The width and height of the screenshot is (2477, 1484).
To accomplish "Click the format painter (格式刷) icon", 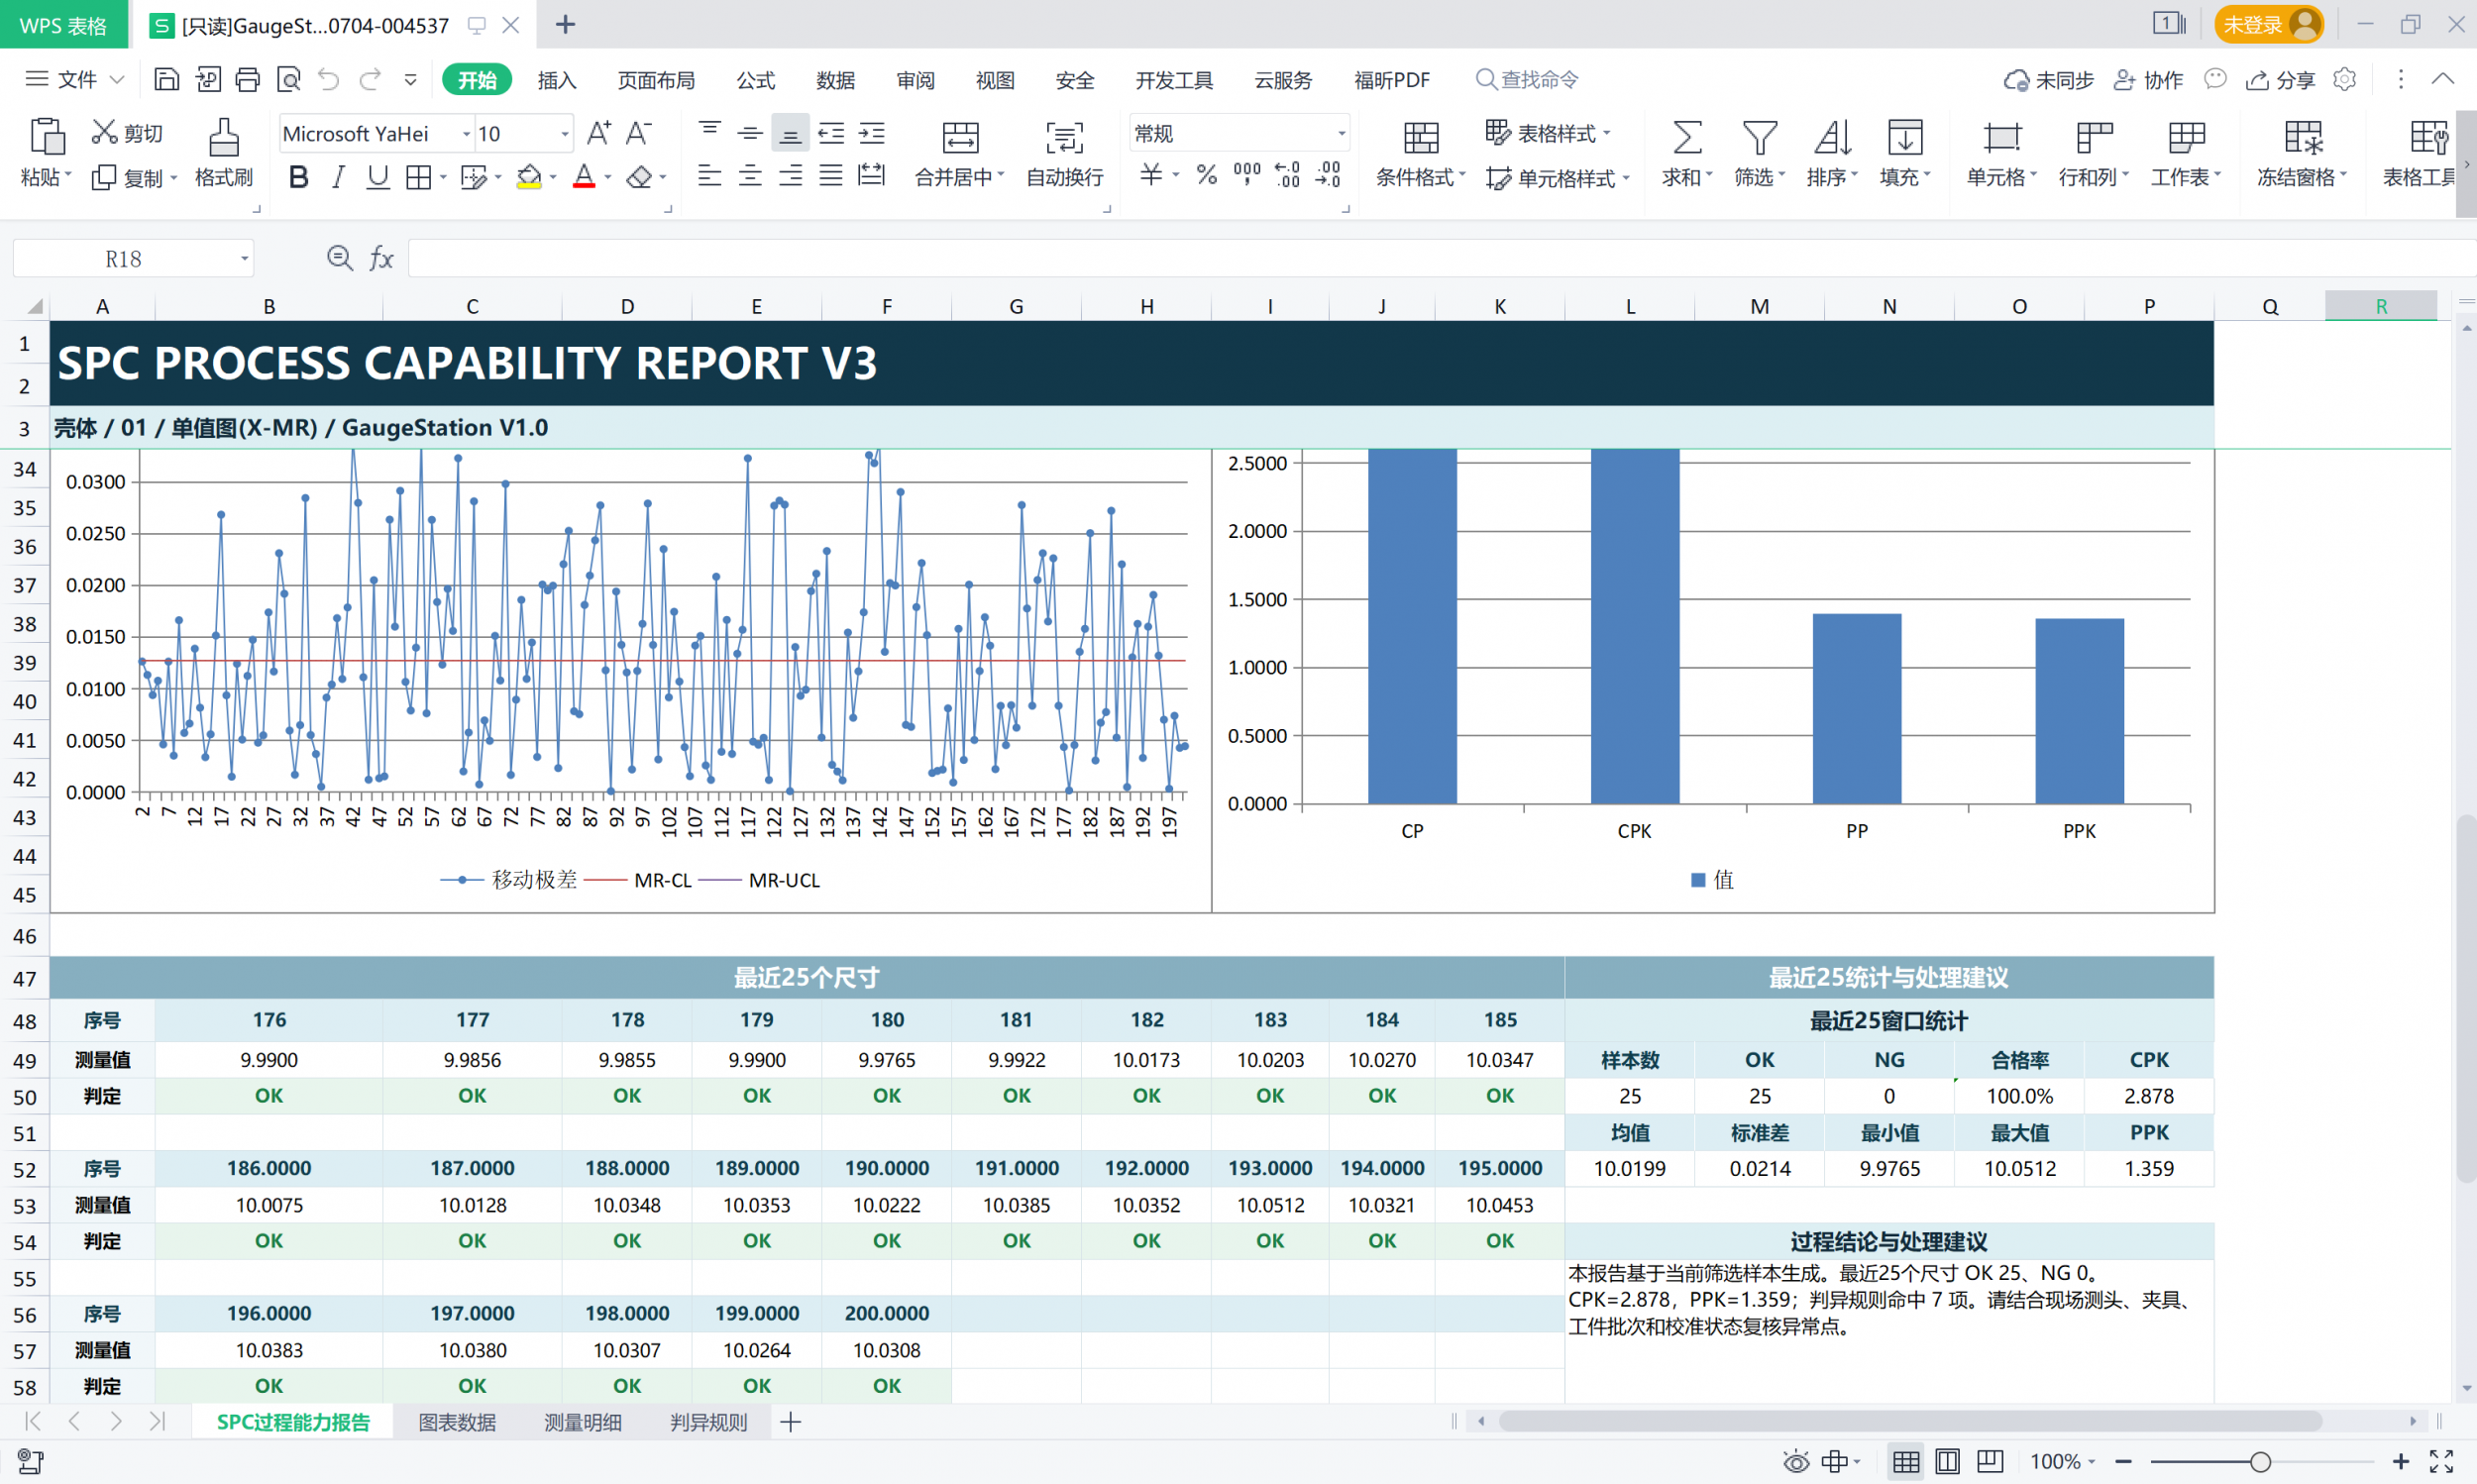I will [223, 137].
